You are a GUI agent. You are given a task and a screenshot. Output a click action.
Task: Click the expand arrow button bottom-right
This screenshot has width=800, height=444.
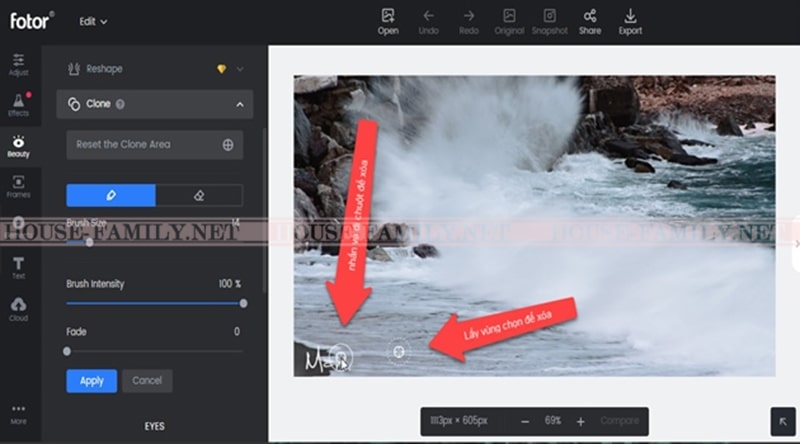click(x=783, y=422)
